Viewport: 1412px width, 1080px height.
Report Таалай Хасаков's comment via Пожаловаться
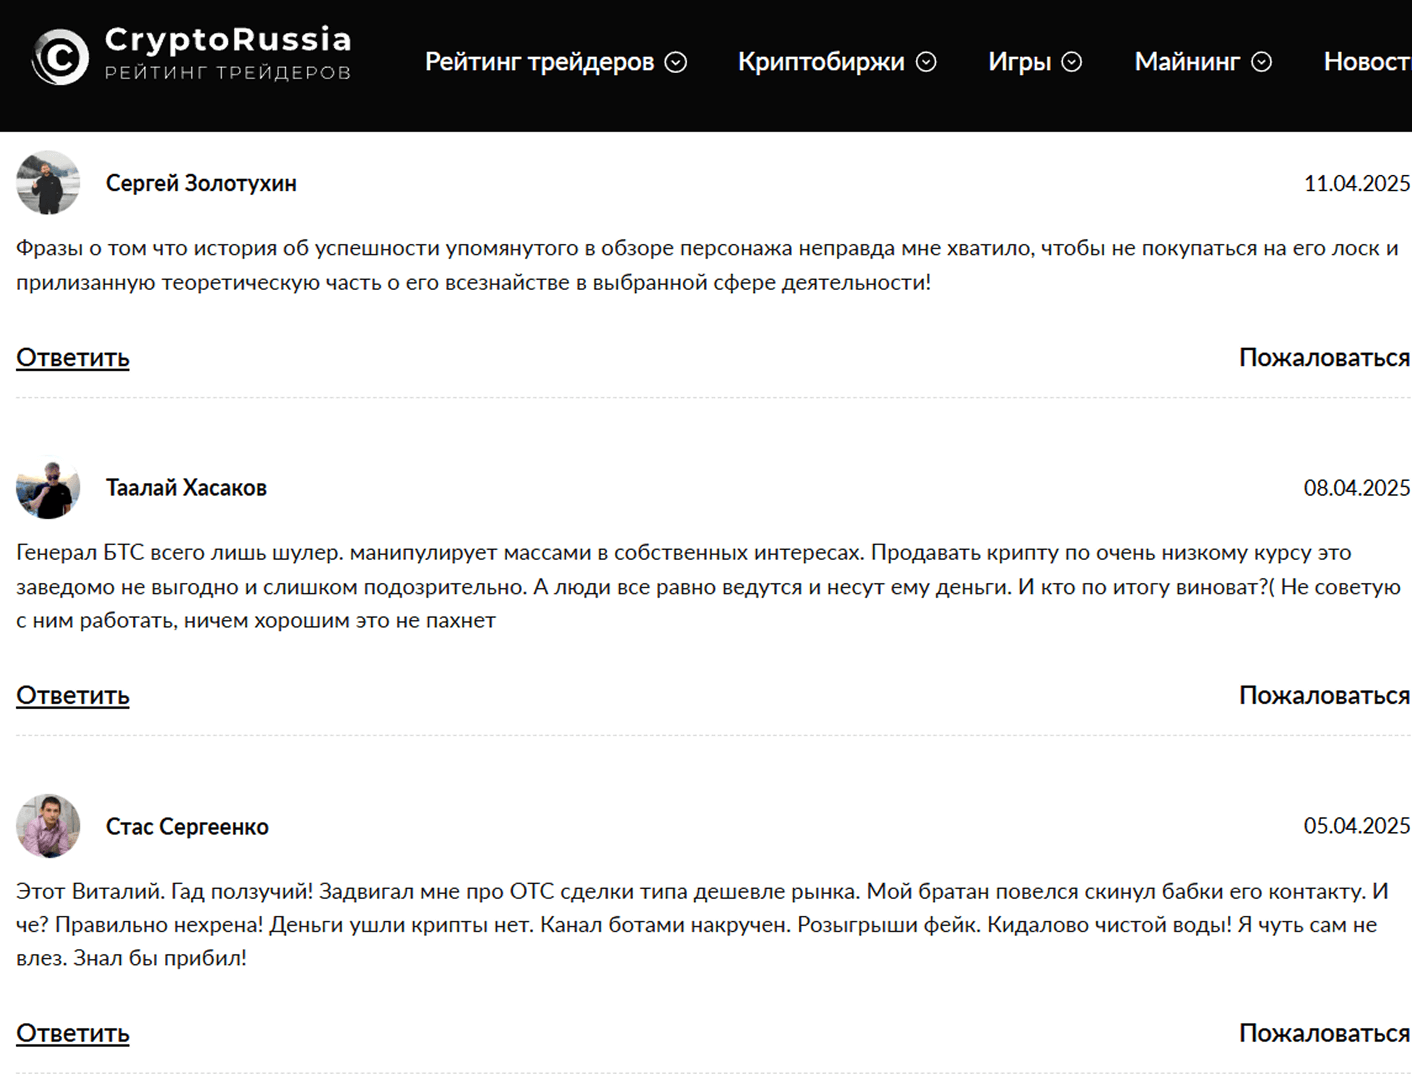pos(1324,696)
